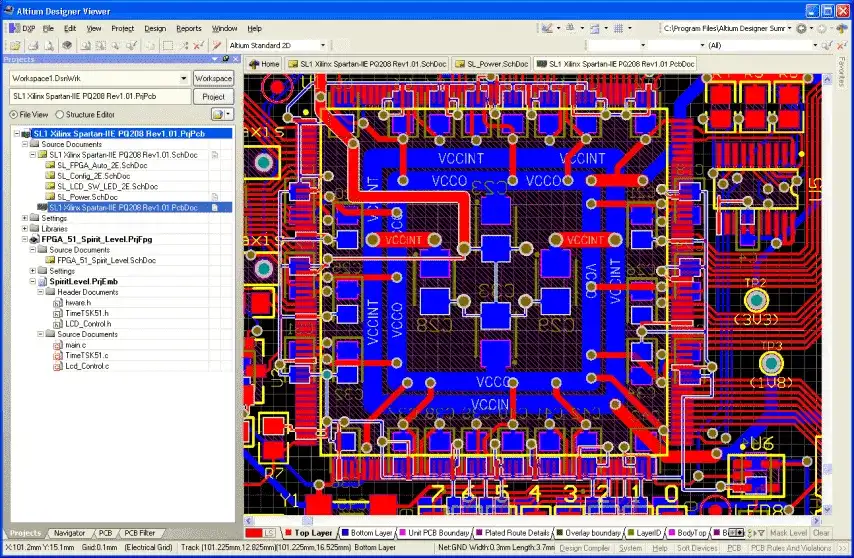The width and height of the screenshot is (854, 558).
Task: Open the Design menu
Action: pyautogui.click(x=155, y=28)
